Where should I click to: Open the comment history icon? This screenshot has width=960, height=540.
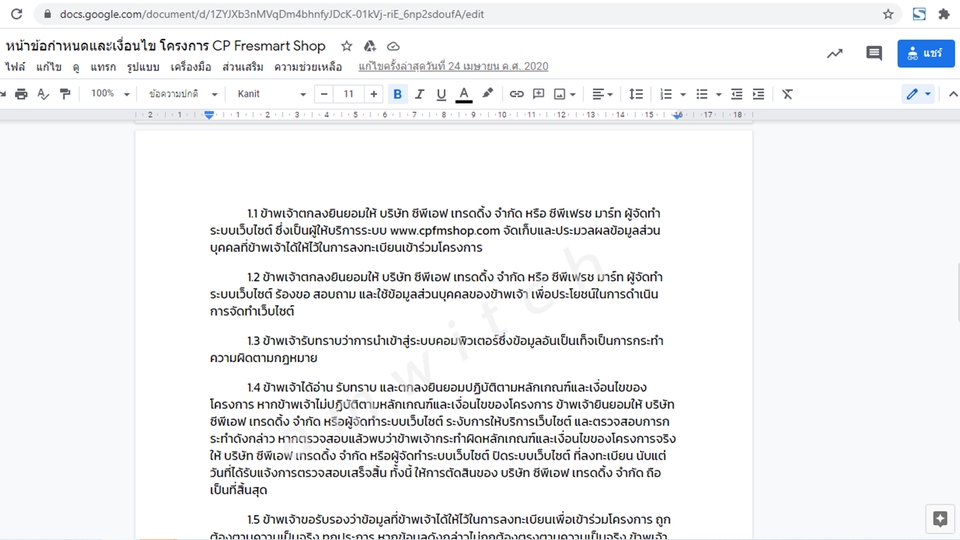874,53
